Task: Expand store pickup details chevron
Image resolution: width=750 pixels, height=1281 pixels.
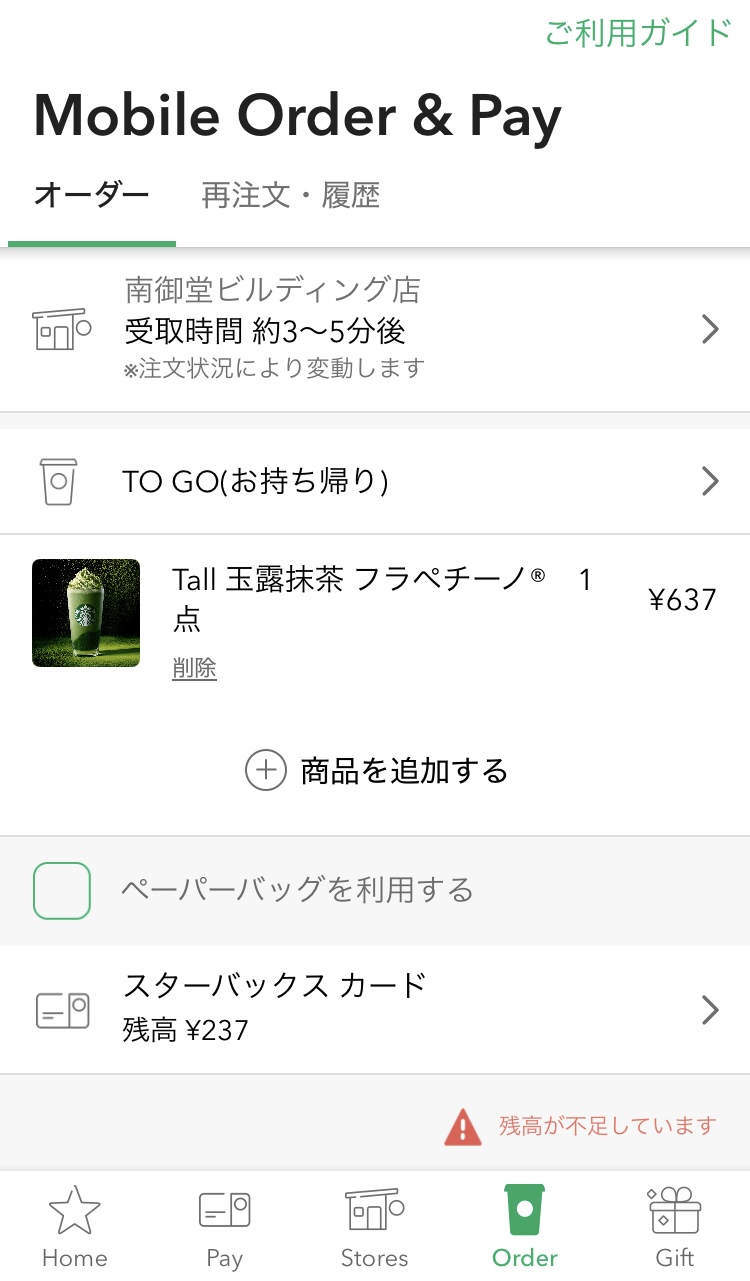Action: point(710,329)
